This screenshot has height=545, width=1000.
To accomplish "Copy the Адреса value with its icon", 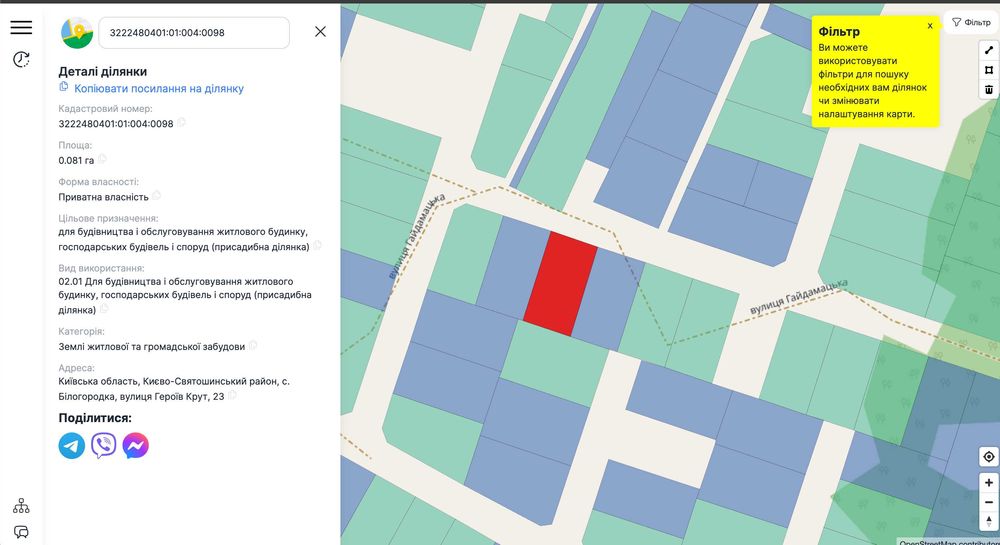I will [x=232, y=395].
